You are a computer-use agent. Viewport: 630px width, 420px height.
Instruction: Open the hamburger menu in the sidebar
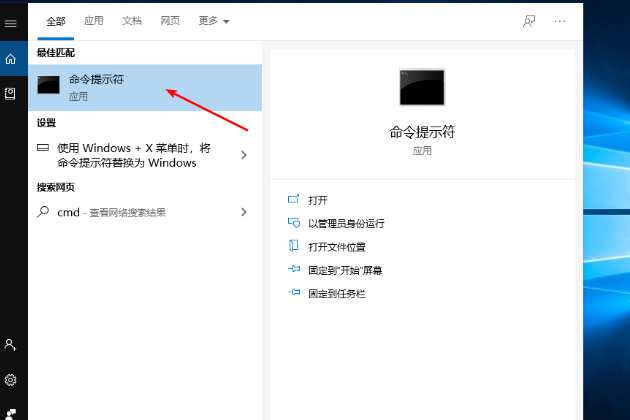point(10,24)
